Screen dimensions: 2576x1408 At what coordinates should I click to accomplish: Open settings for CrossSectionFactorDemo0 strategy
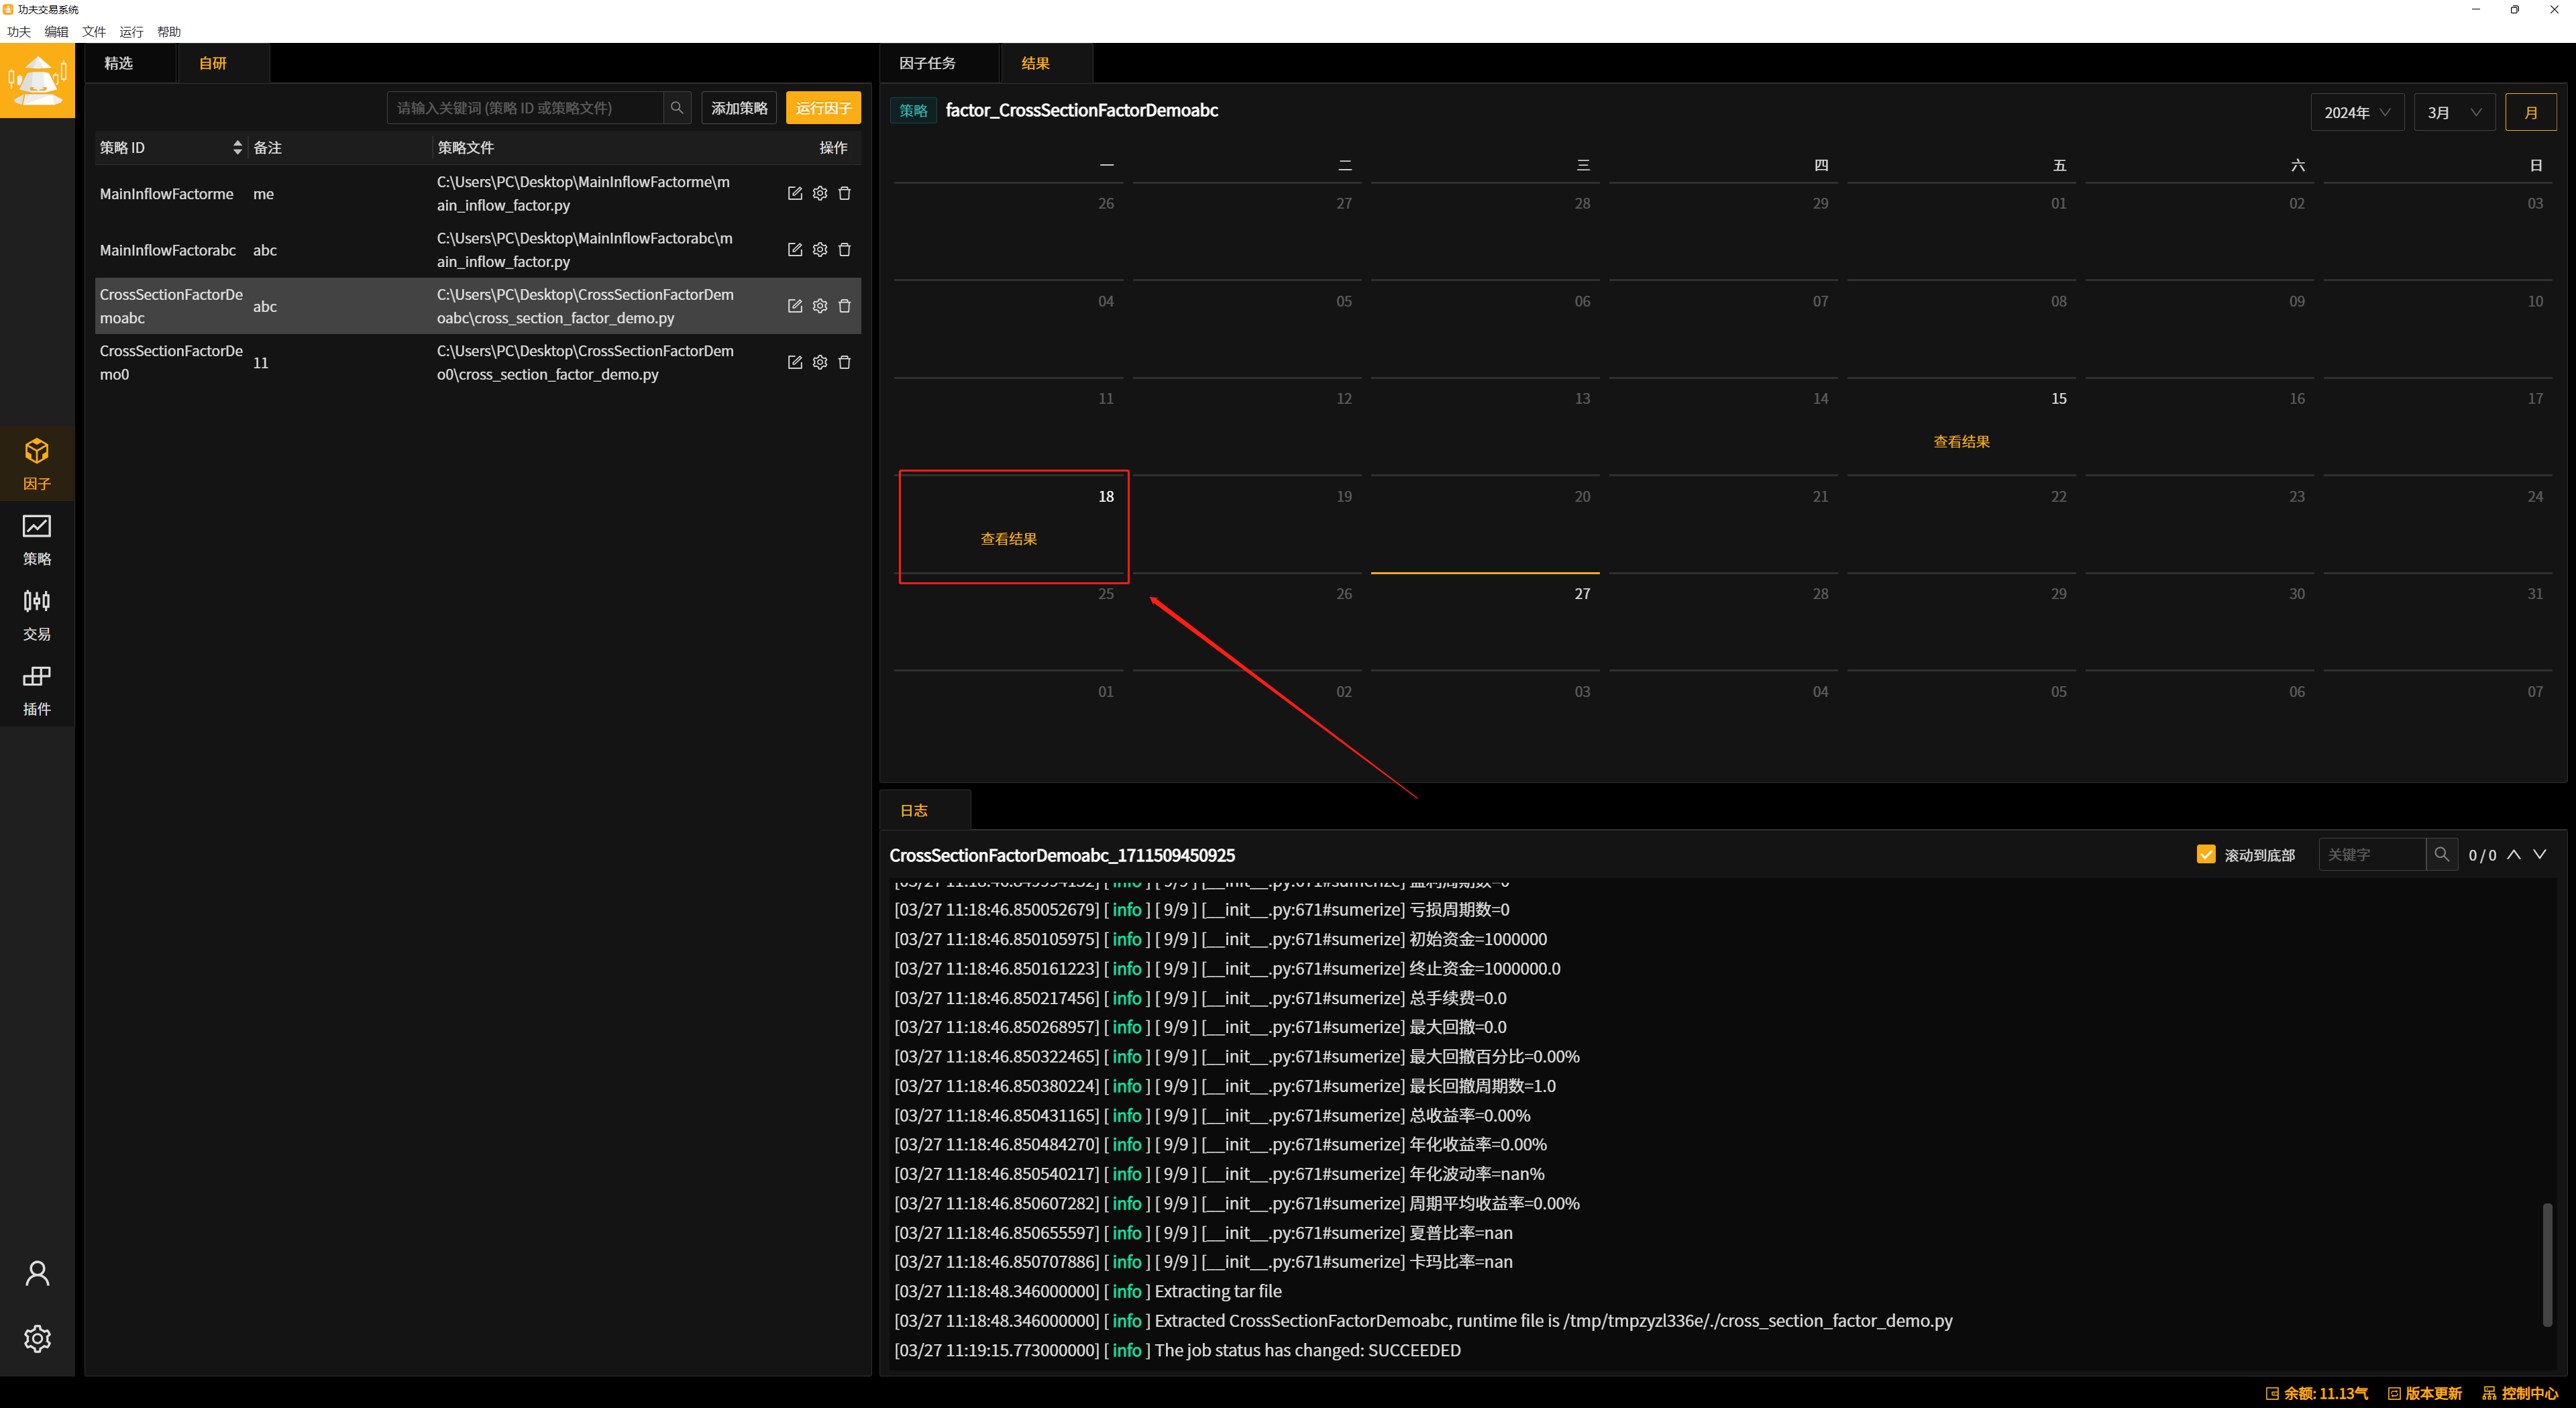[x=820, y=362]
